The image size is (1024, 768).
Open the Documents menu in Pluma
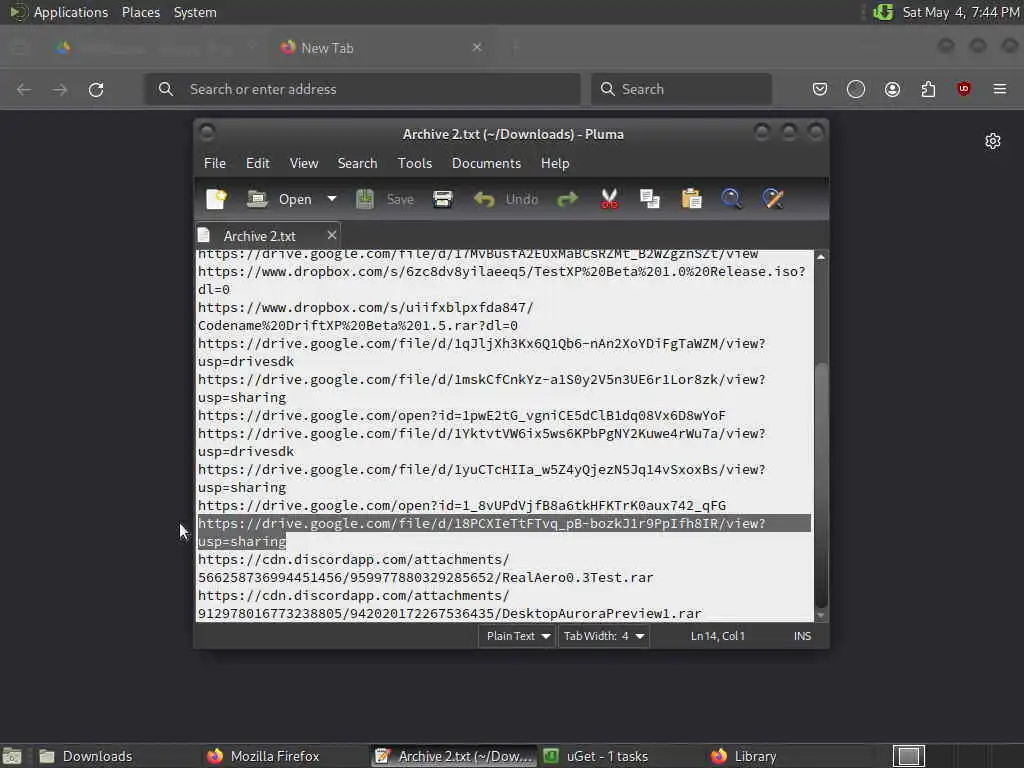pos(487,163)
